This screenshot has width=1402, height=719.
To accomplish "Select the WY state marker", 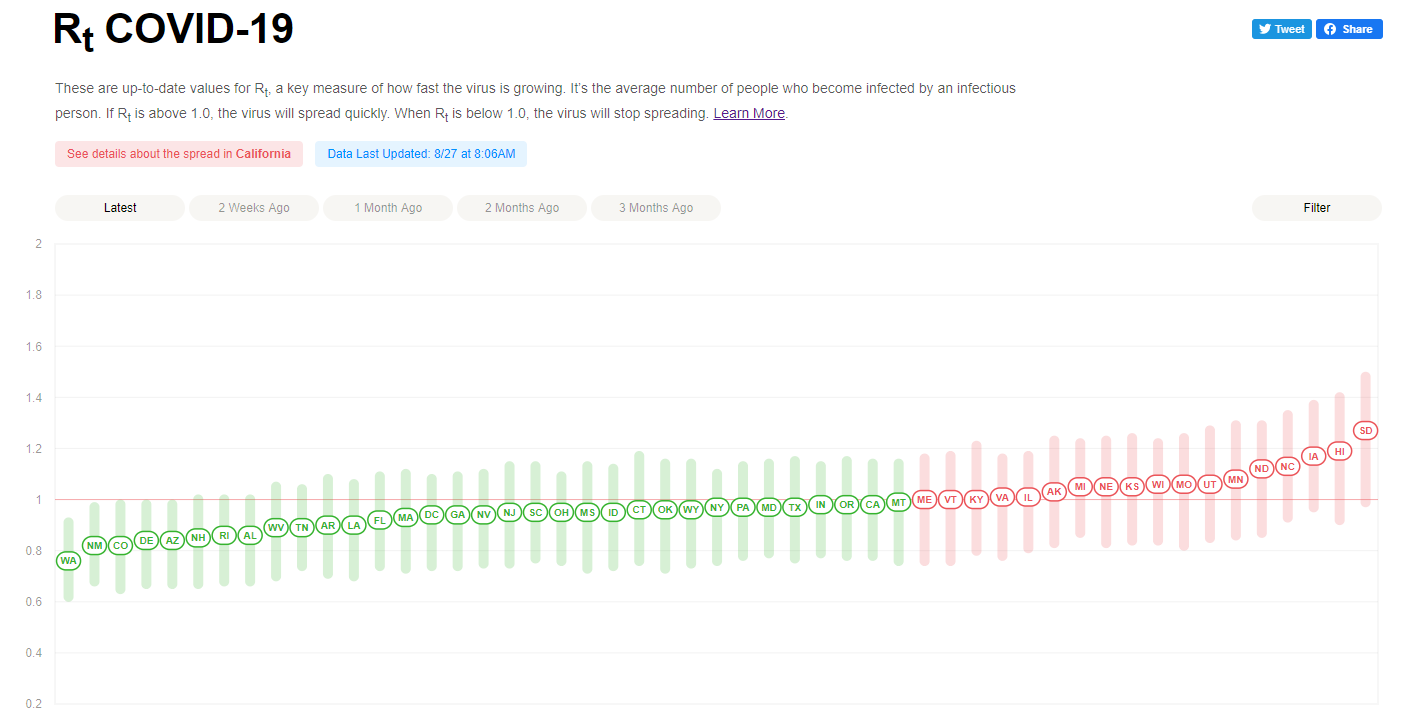I will (x=691, y=509).
